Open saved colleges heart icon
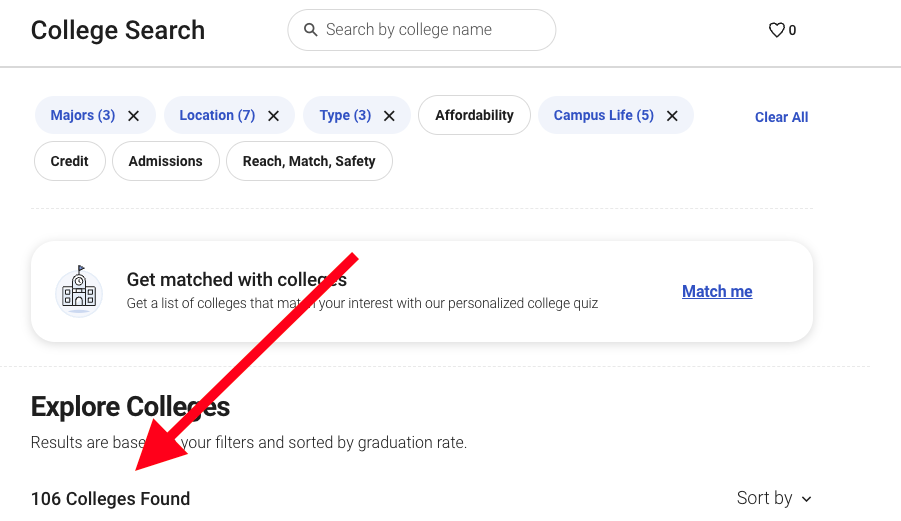Viewport: 901px width, 521px height. 776,30
